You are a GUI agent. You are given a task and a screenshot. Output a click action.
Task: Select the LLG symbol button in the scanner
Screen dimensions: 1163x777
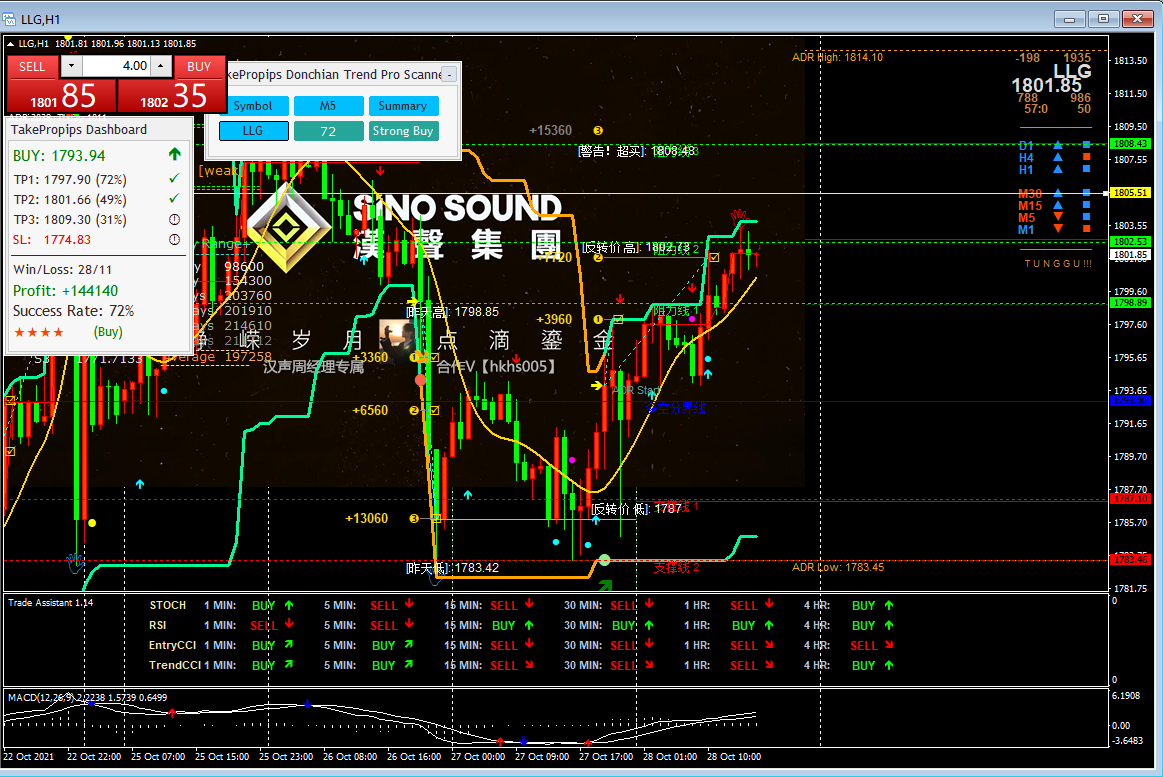click(253, 130)
